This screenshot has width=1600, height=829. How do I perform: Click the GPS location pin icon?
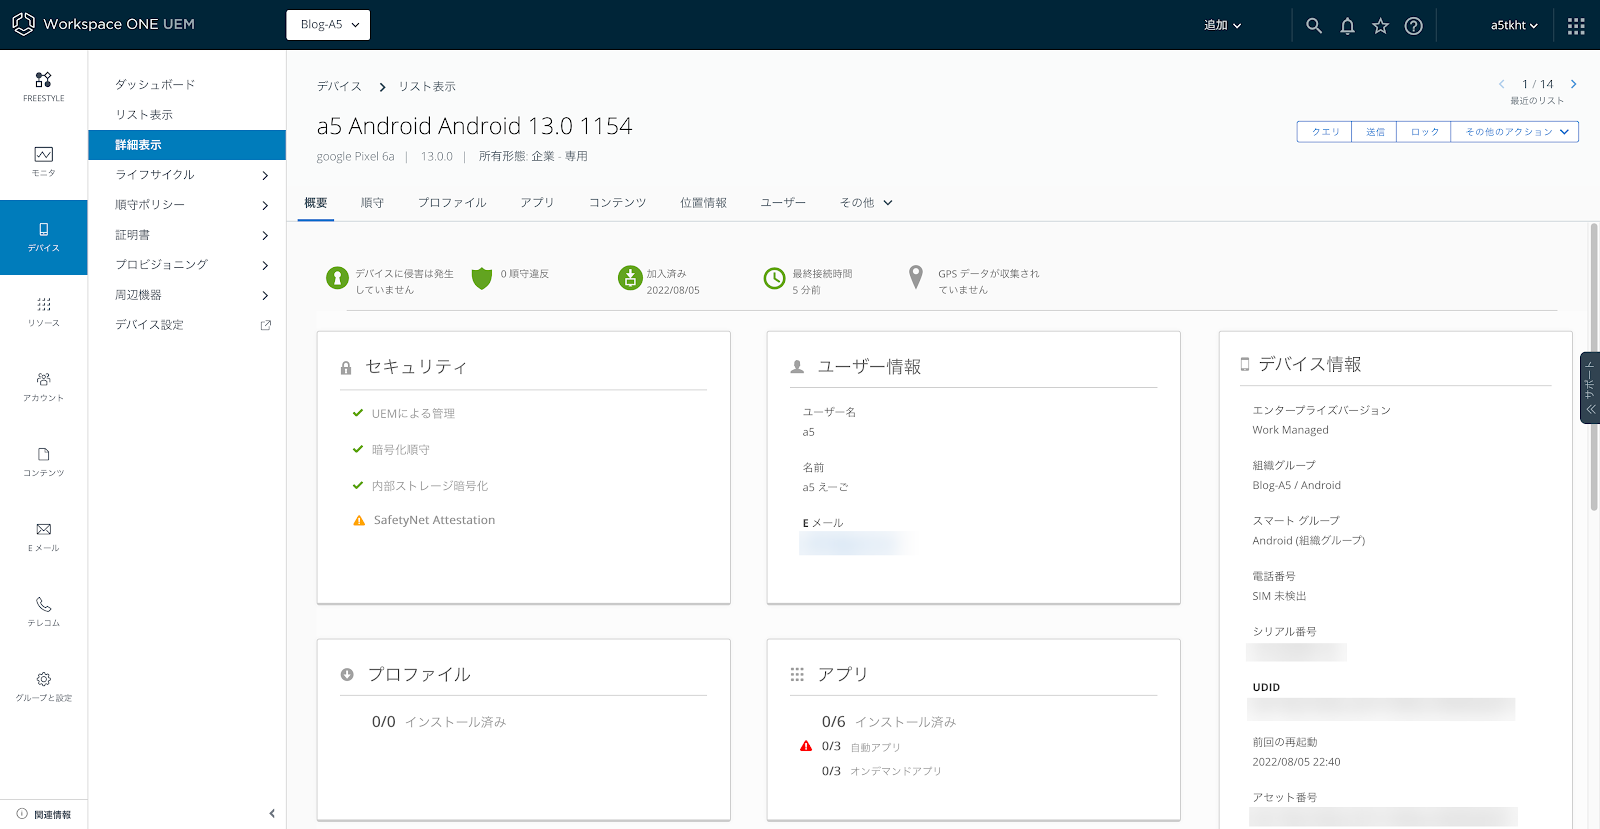click(916, 278)
